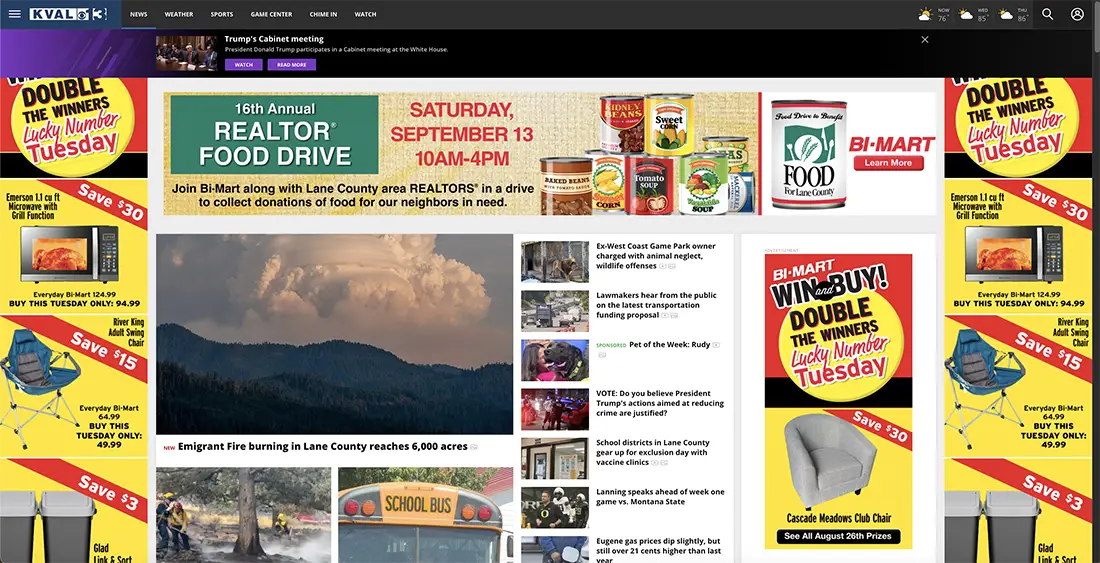Click Learn More on Bi-Mart banner
This screenshot has width=1100, height=563.
click(x=888, y=163)
